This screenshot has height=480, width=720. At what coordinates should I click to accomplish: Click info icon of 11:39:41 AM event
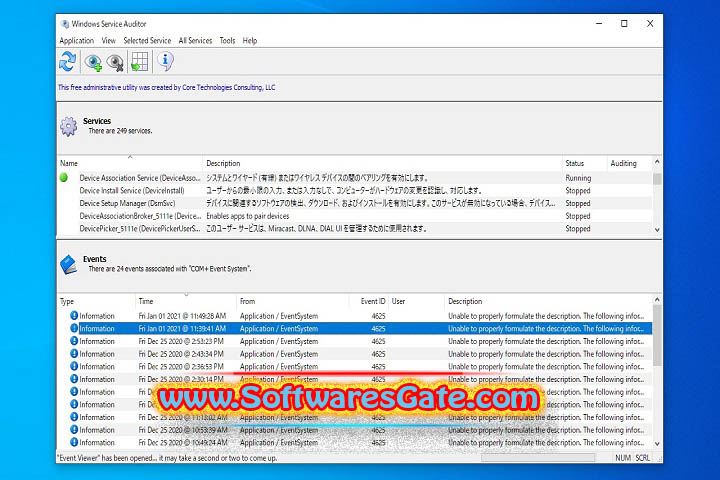(74, 328)
